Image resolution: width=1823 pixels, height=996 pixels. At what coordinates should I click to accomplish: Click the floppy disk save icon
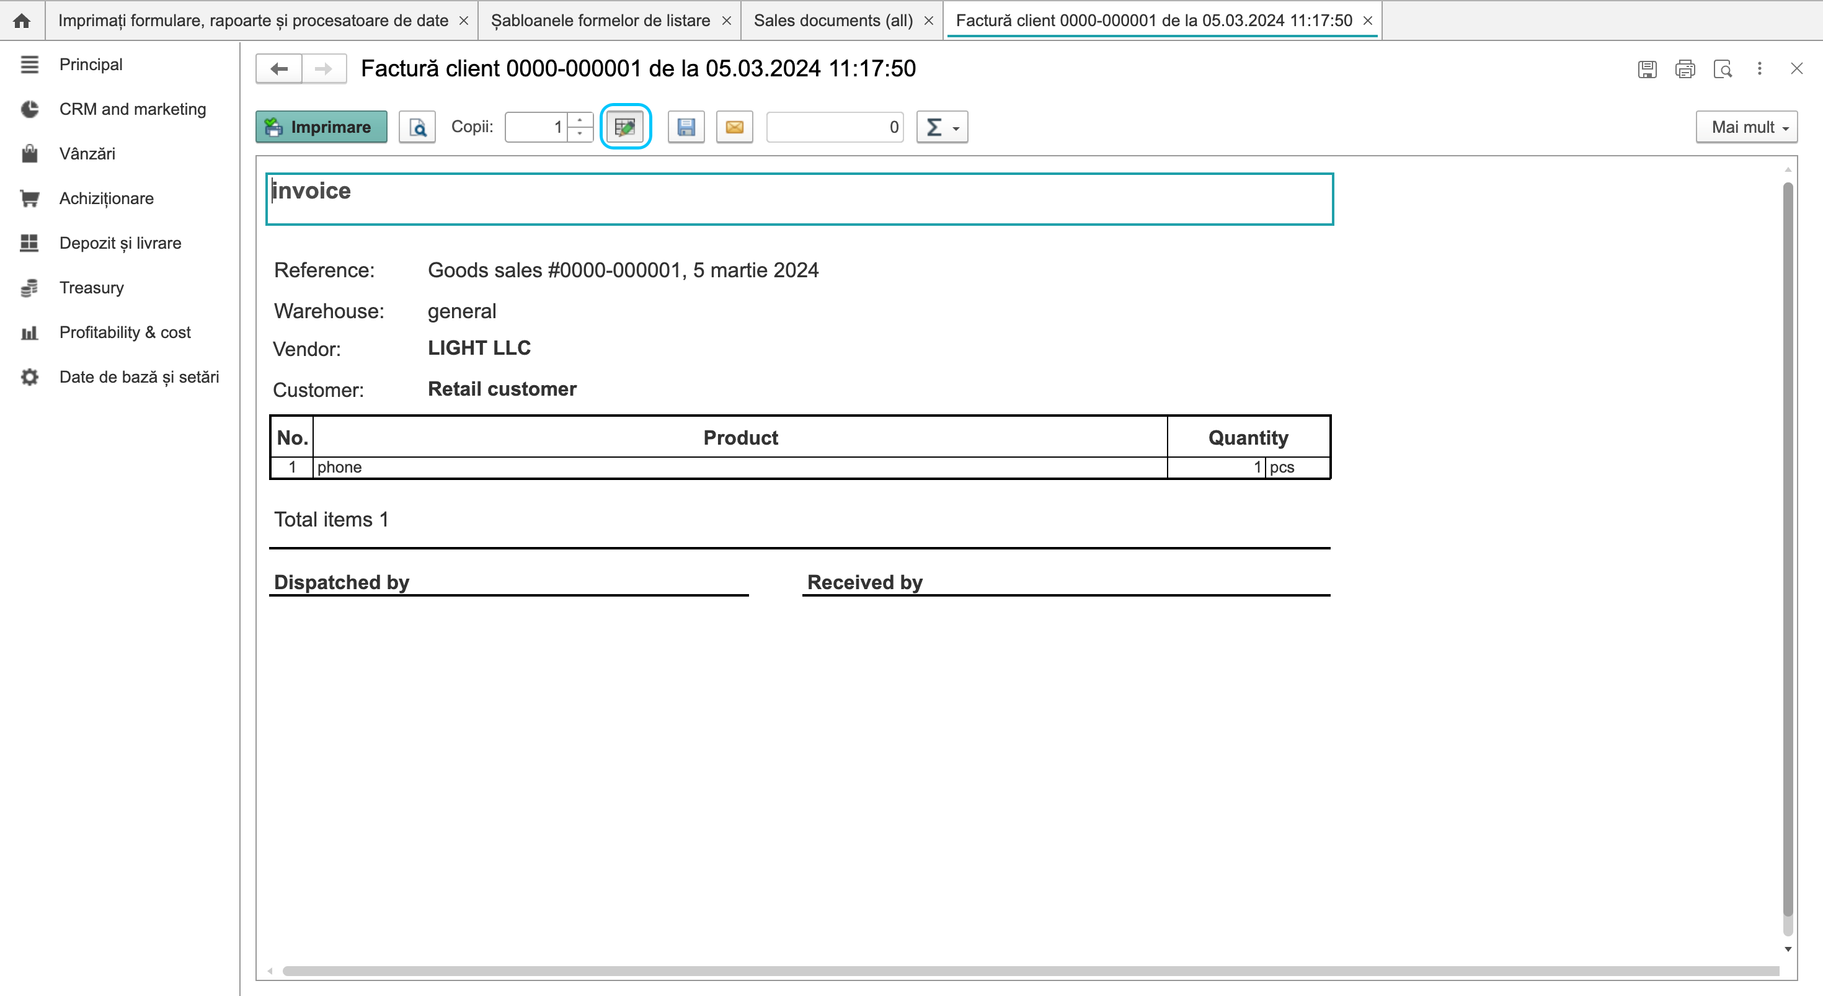point(686,127)
